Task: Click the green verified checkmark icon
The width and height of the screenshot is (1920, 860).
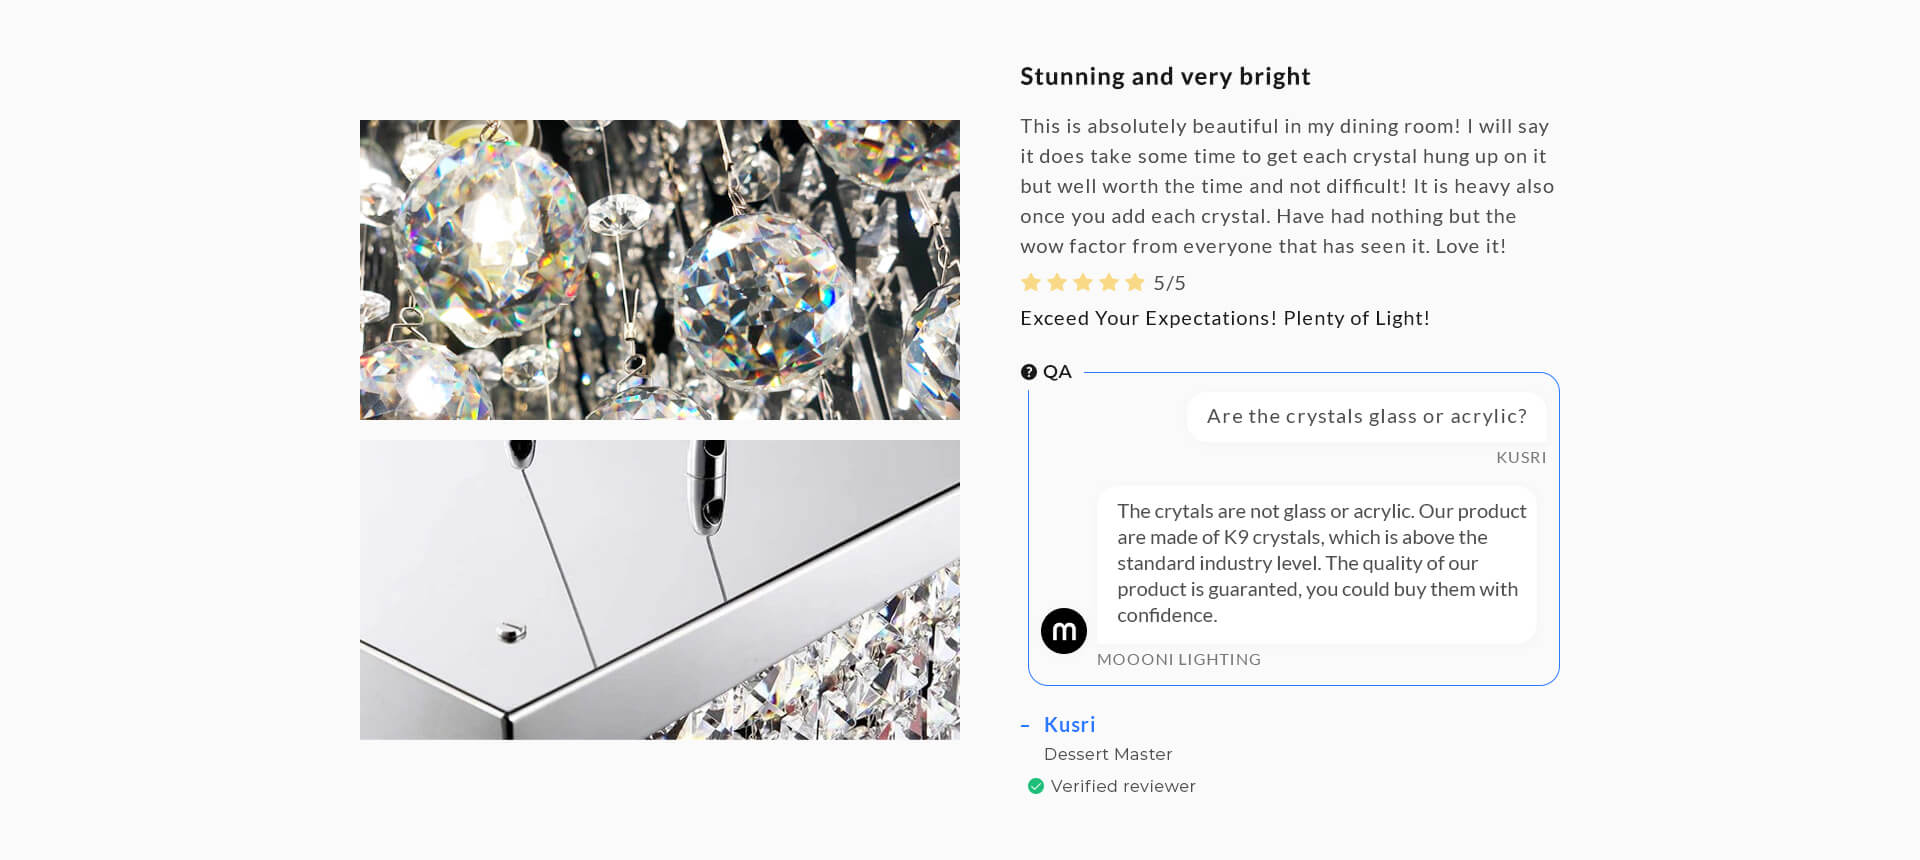Action: [1036, 786]
